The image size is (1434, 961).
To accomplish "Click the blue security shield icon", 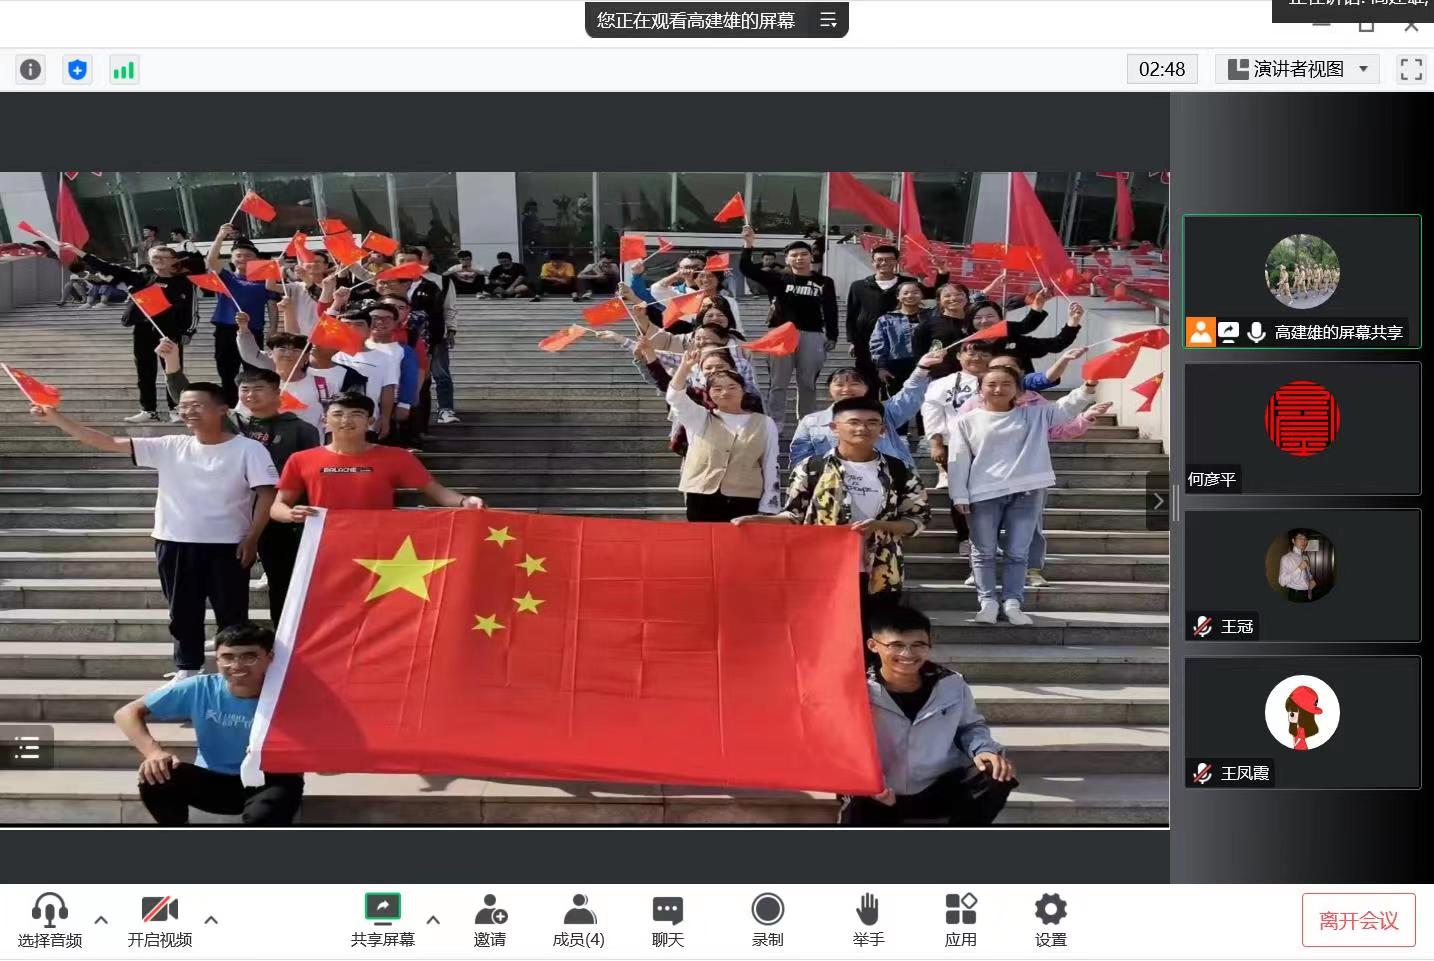I will click(x=77, y=69).
